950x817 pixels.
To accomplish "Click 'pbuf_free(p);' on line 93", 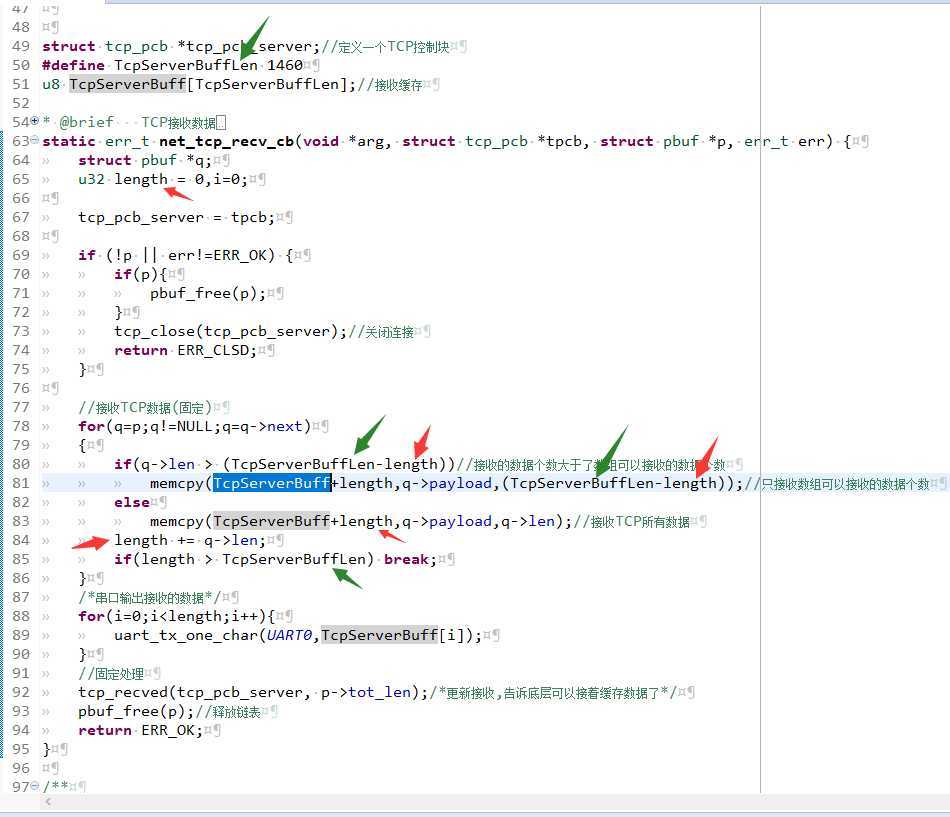I will [x=136, y=711].
